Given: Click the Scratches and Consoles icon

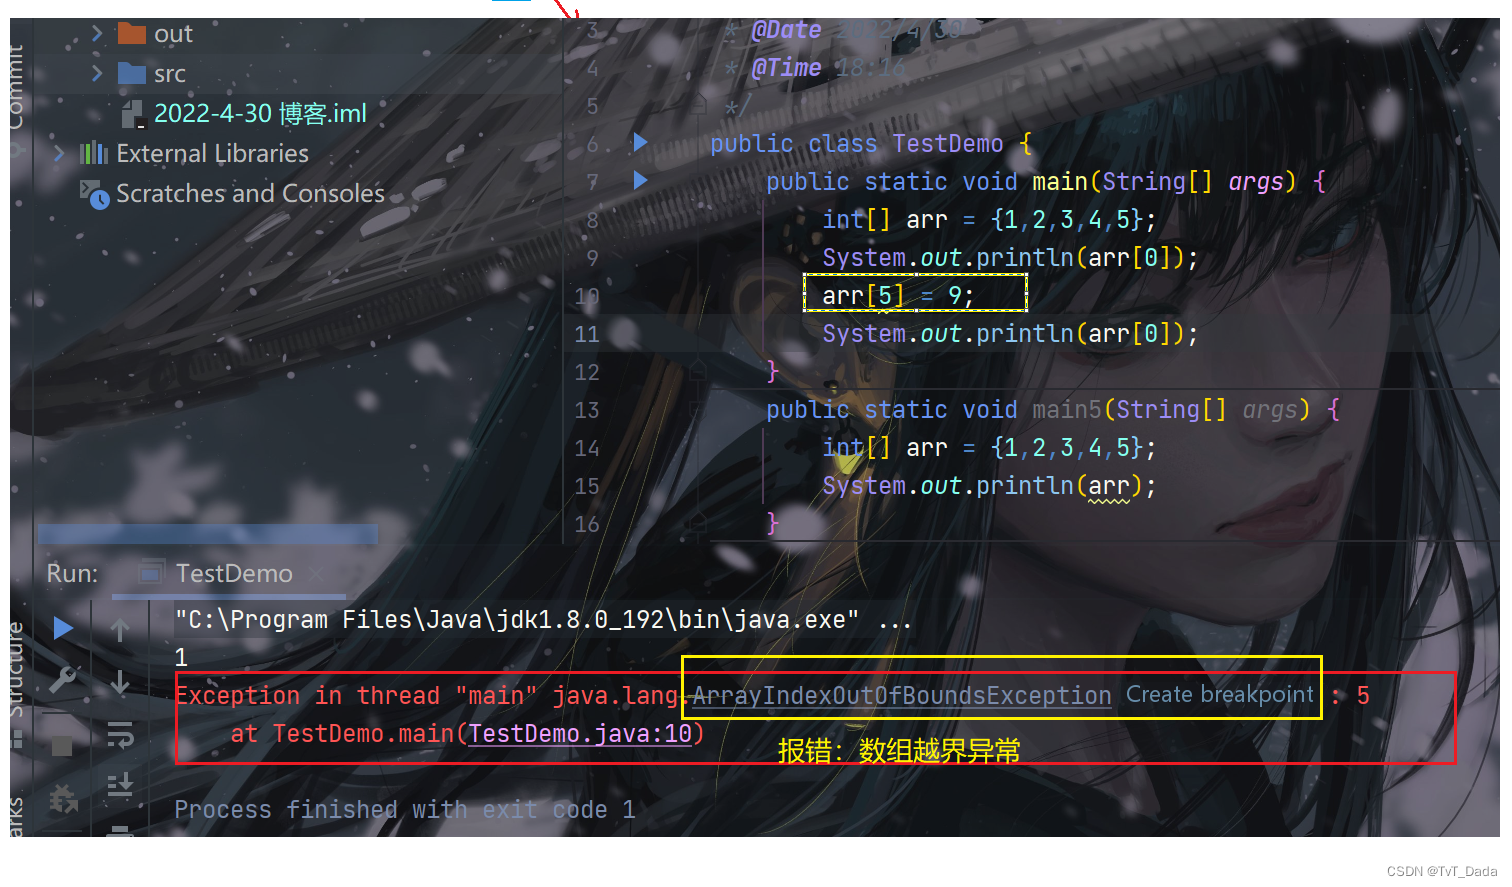Looking at the screenshot, I should [x=94, y=194].
